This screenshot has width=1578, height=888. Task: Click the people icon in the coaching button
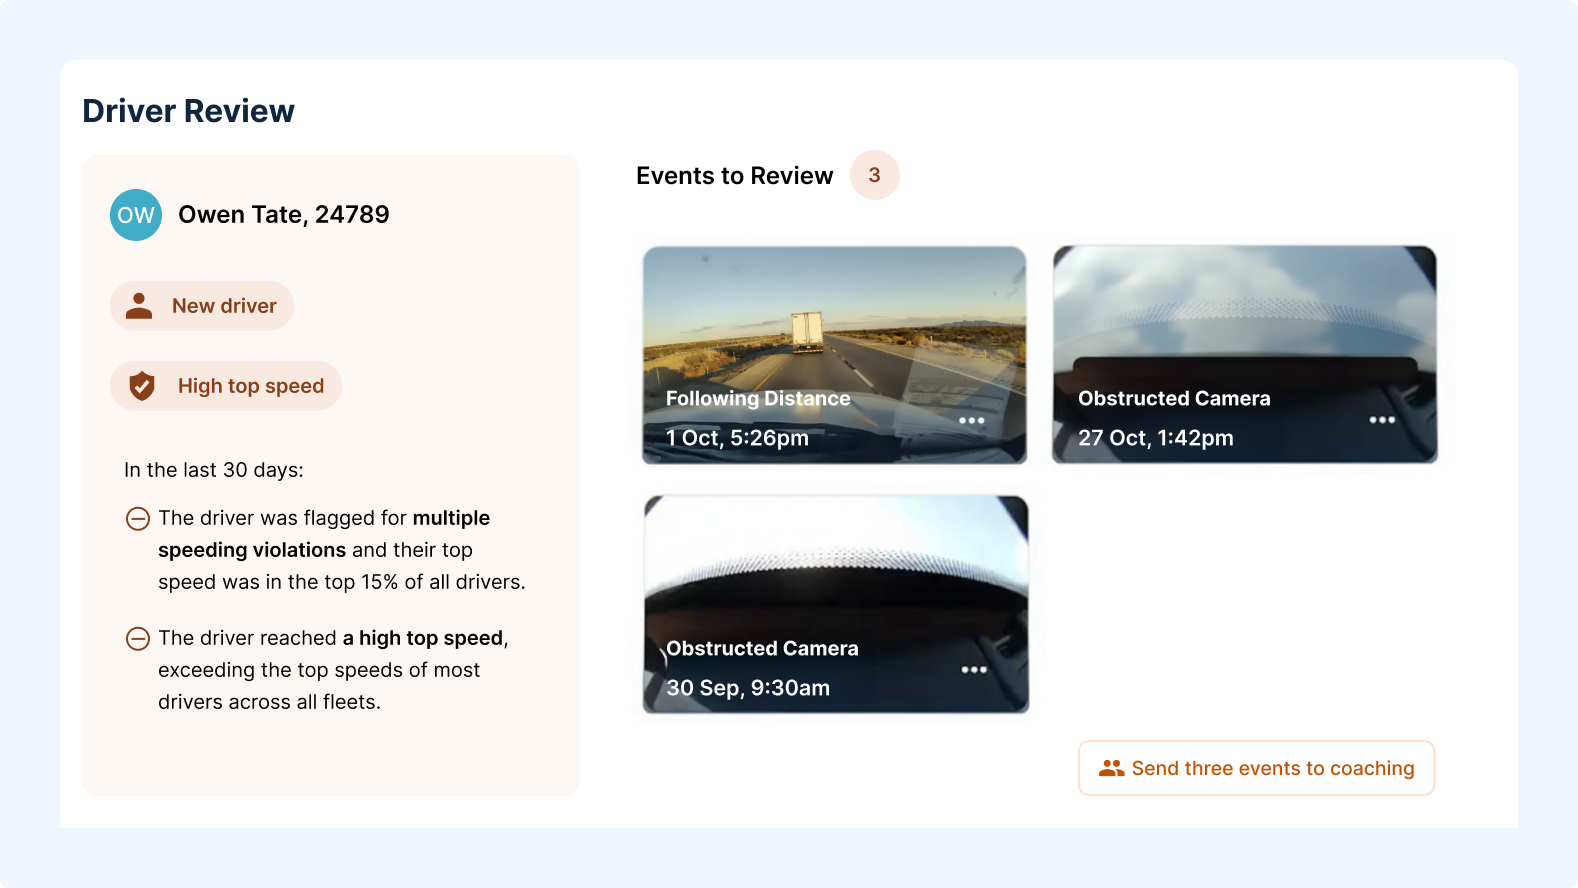click(x=1112, y=768)
